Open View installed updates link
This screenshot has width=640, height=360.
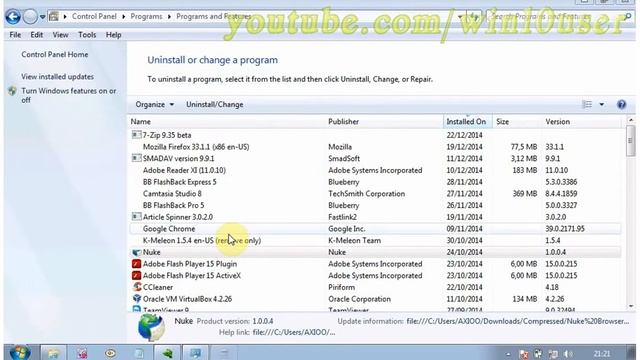click(58, 77)
